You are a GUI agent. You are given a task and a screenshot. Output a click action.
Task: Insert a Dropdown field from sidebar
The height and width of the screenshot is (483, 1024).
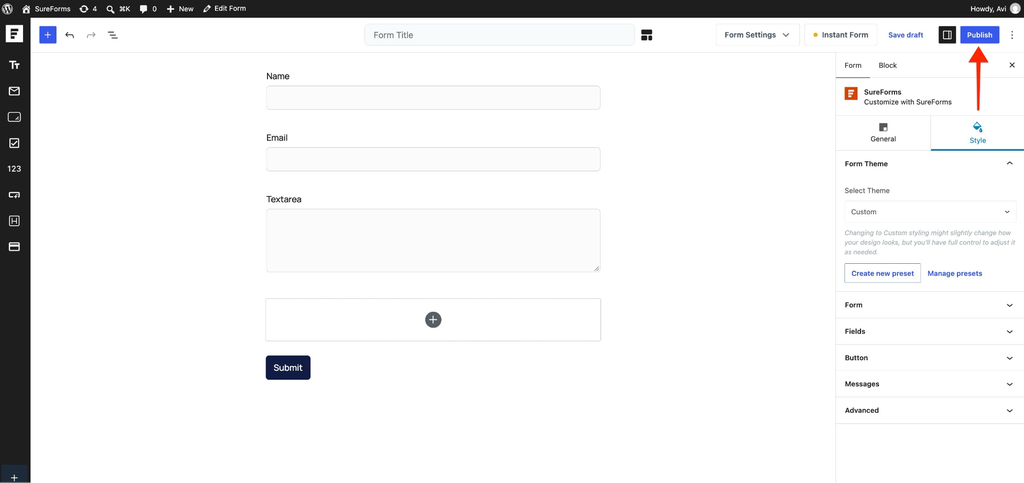[x=14, y=195]
